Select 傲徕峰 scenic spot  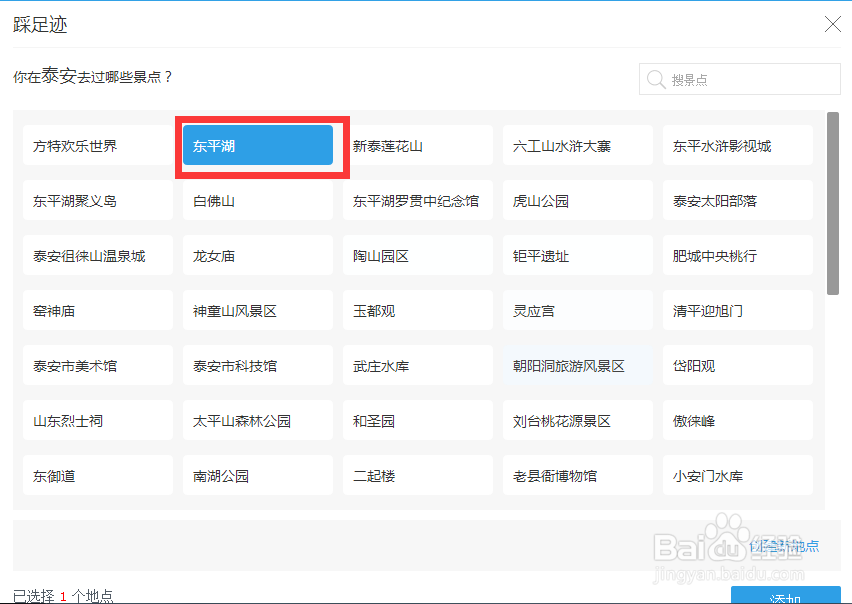[737, 420]
